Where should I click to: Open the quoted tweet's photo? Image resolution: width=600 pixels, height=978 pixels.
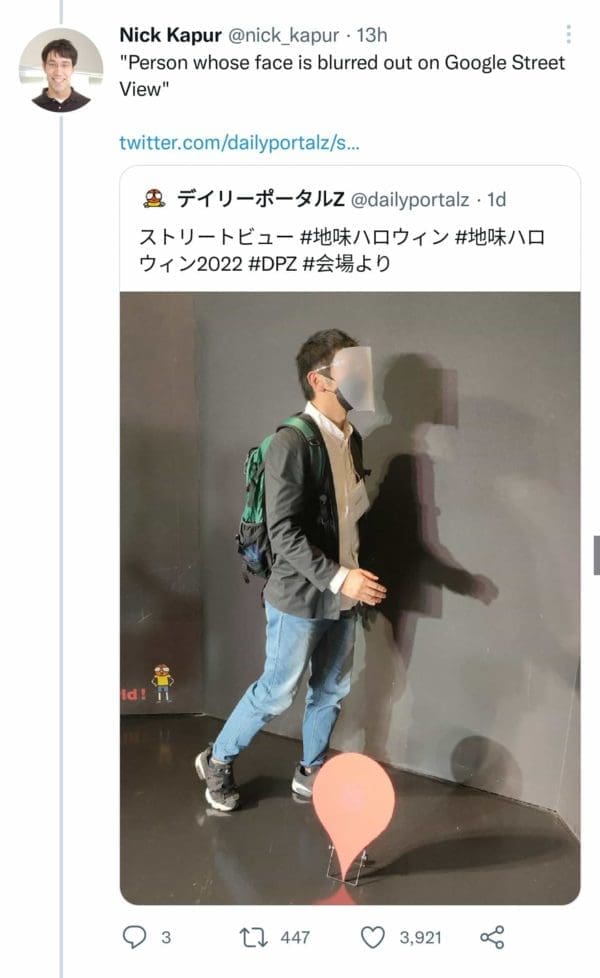click(x=350, y=598)
